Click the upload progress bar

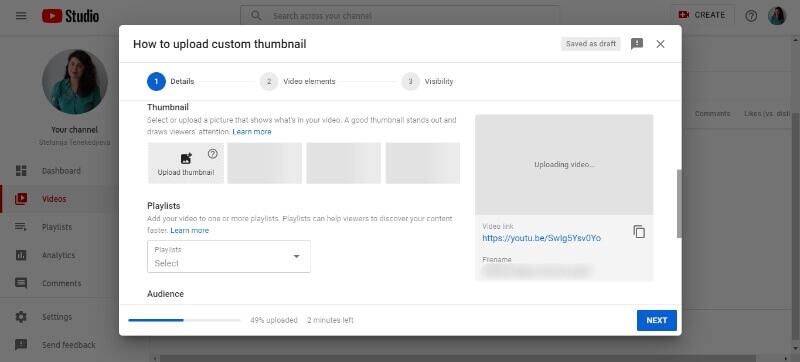tap(184, 320)
